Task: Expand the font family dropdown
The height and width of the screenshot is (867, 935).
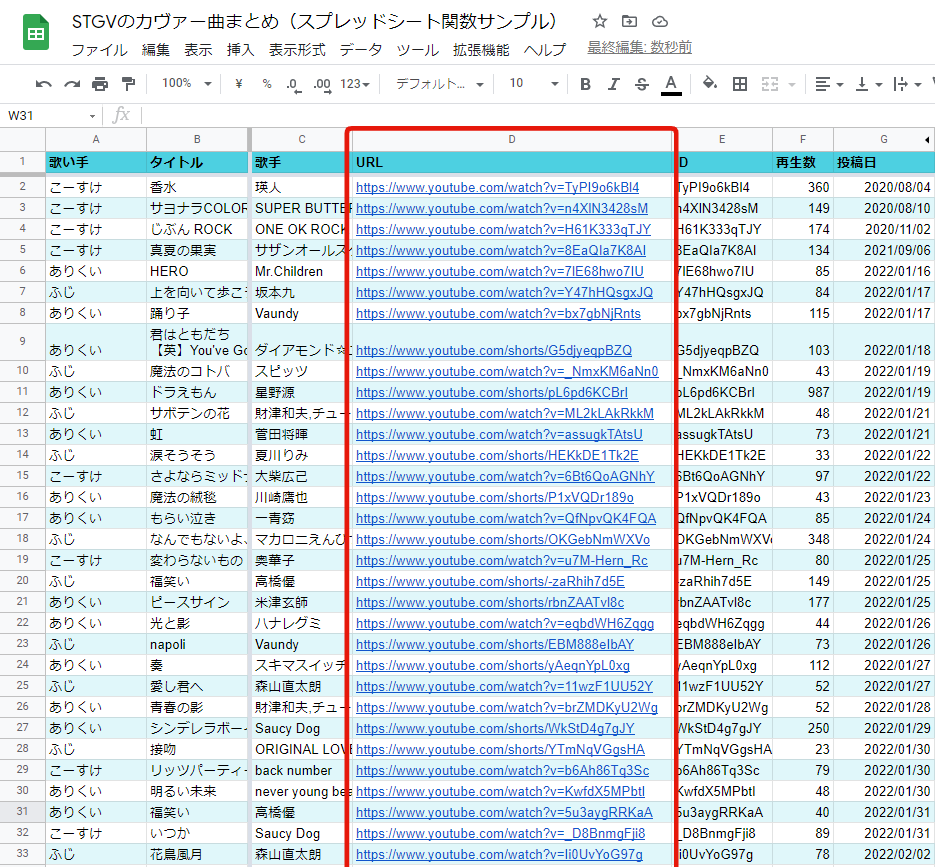Action: (x=439, y=84)
